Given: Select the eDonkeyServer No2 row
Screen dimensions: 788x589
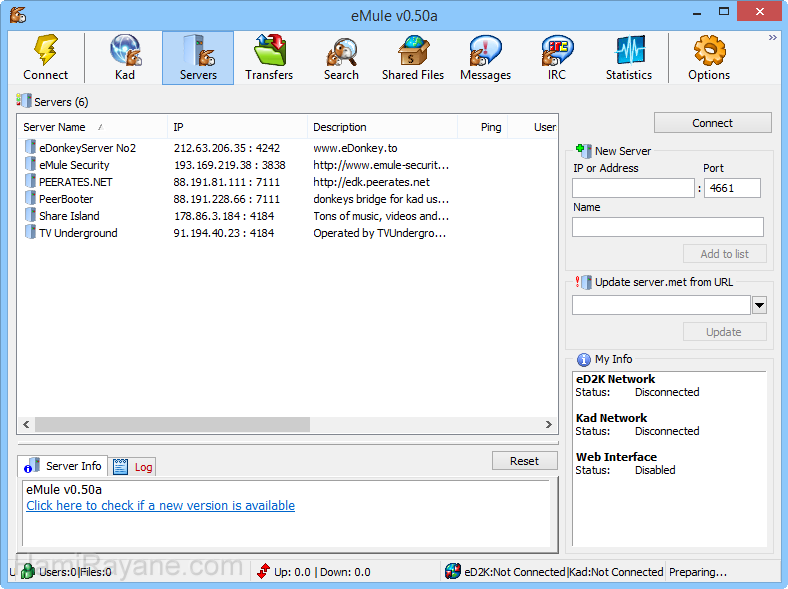Looking at the screenshot, I should click(287, 148).
